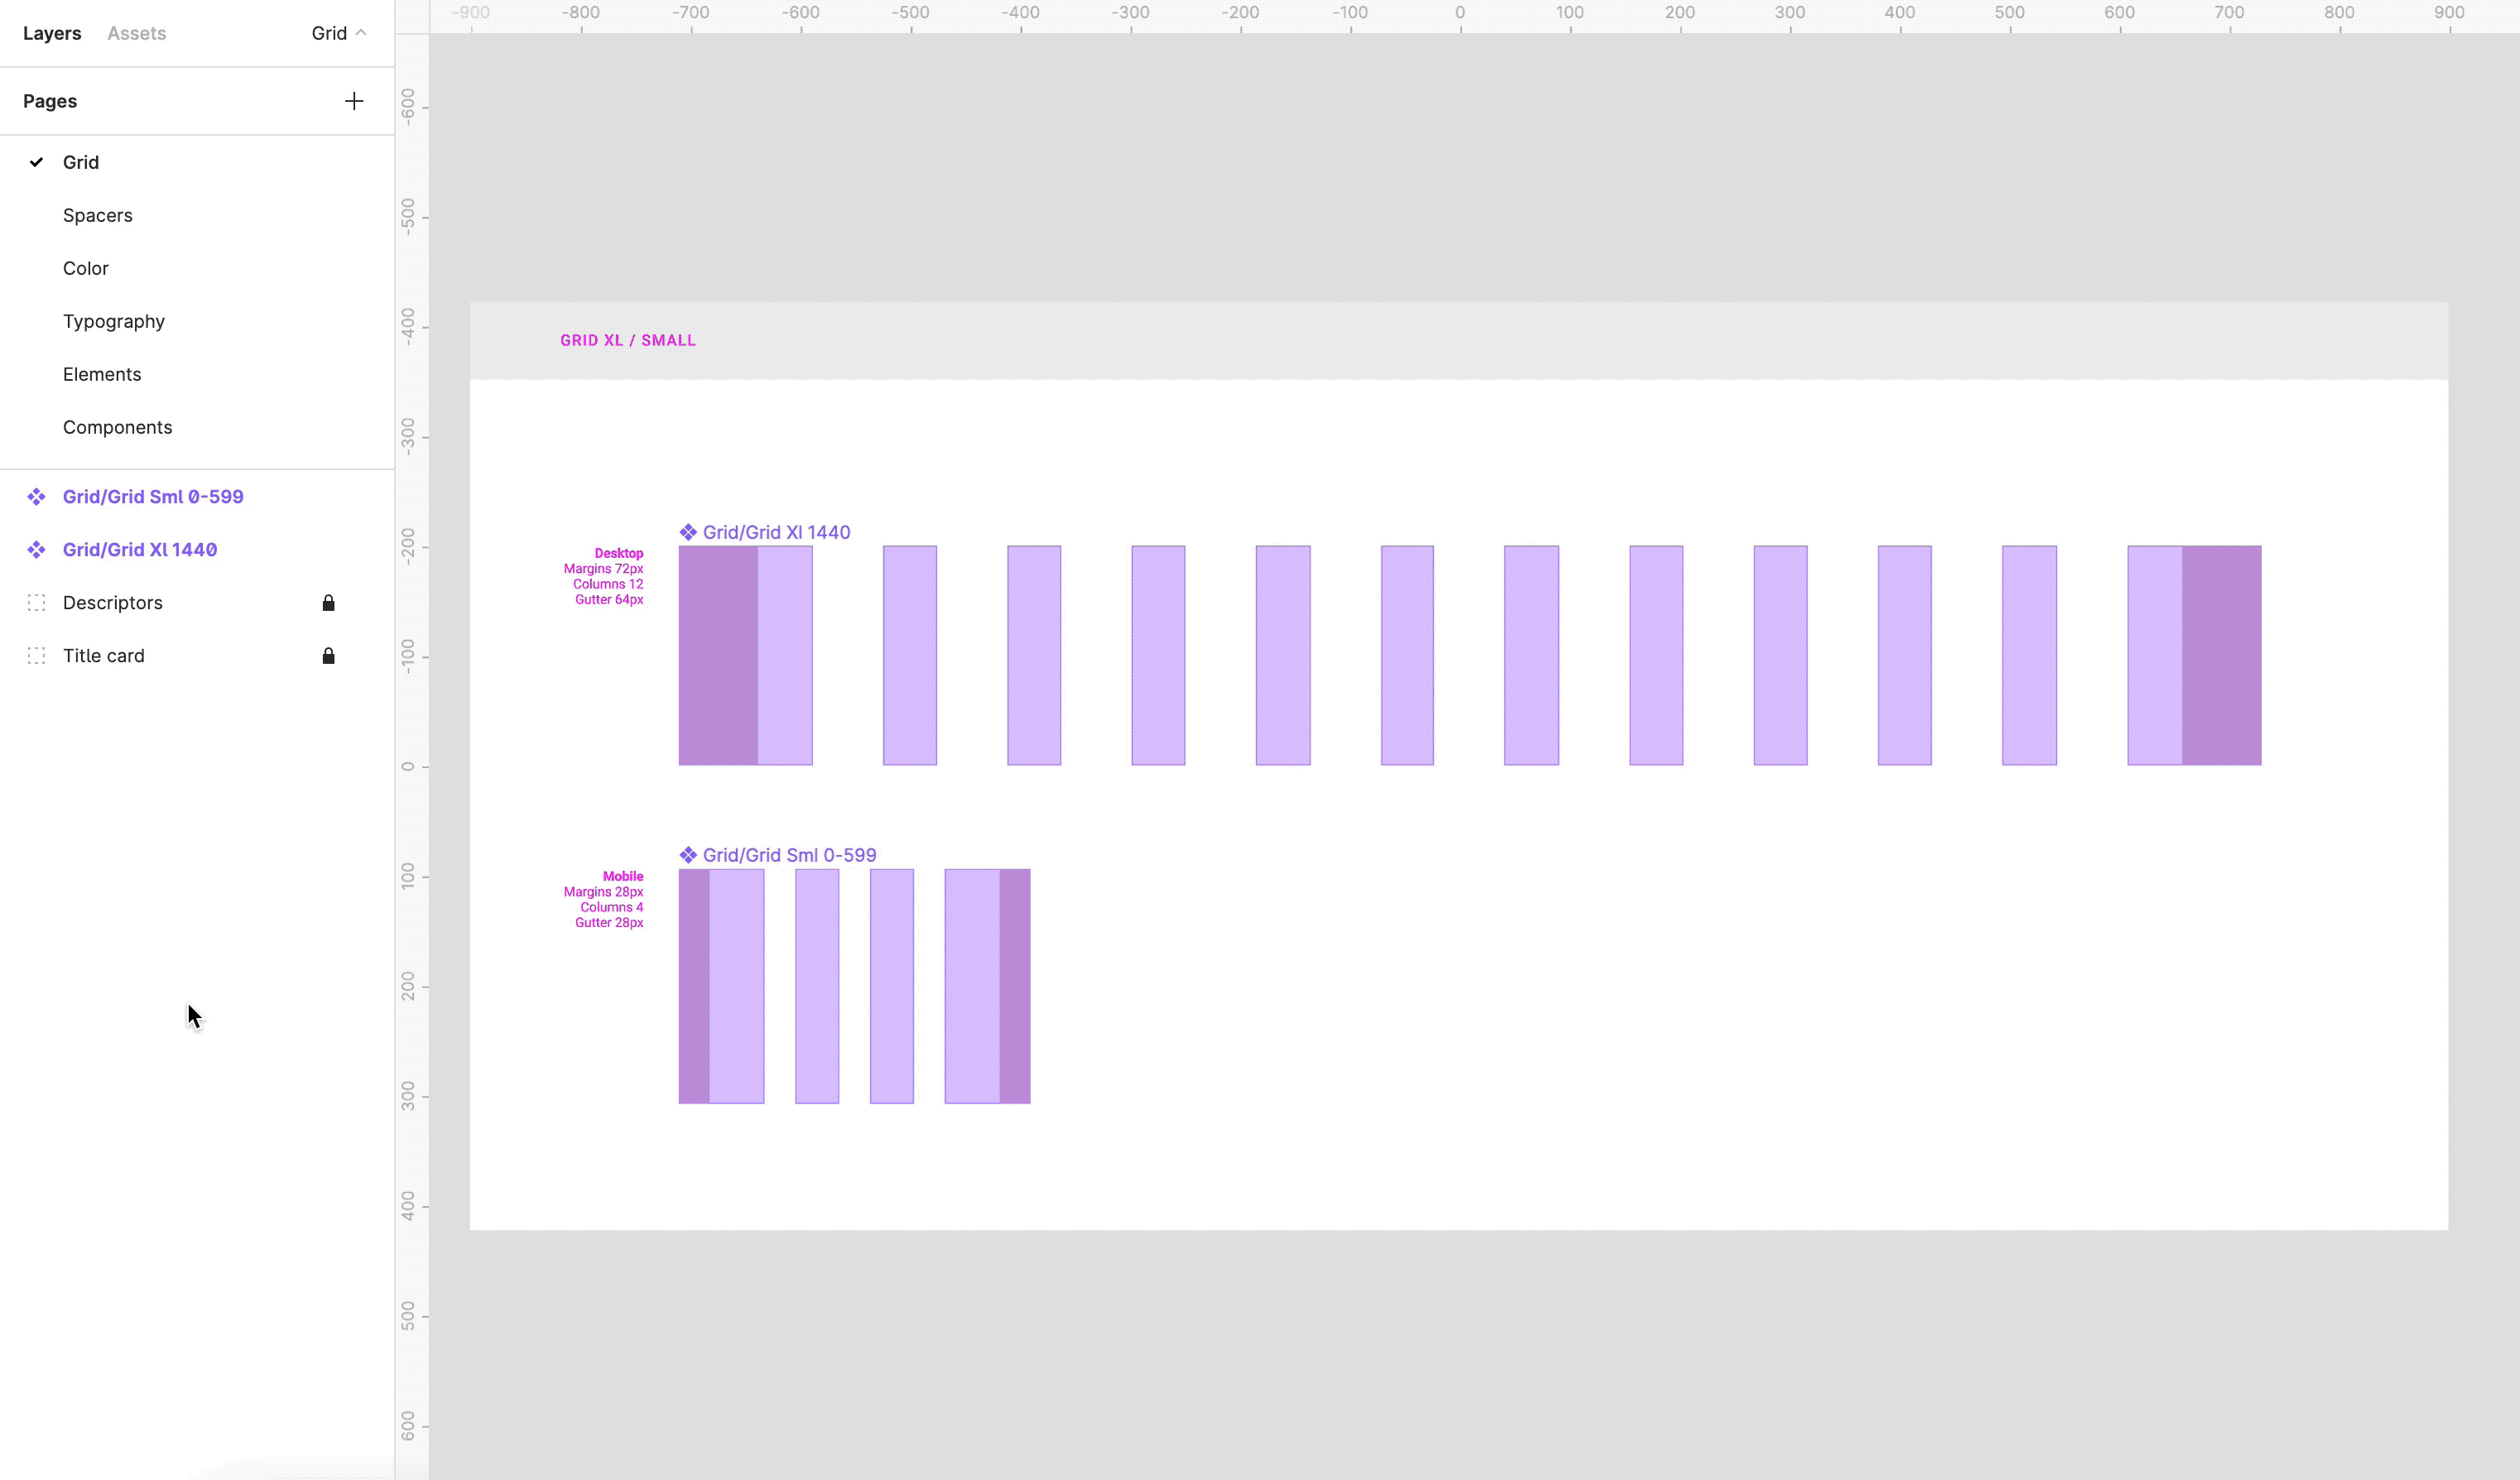Select dark left margin of mobile grid
Image resolution: width=2520 pixels, height=1480 pixels.
tap(694, 986)
